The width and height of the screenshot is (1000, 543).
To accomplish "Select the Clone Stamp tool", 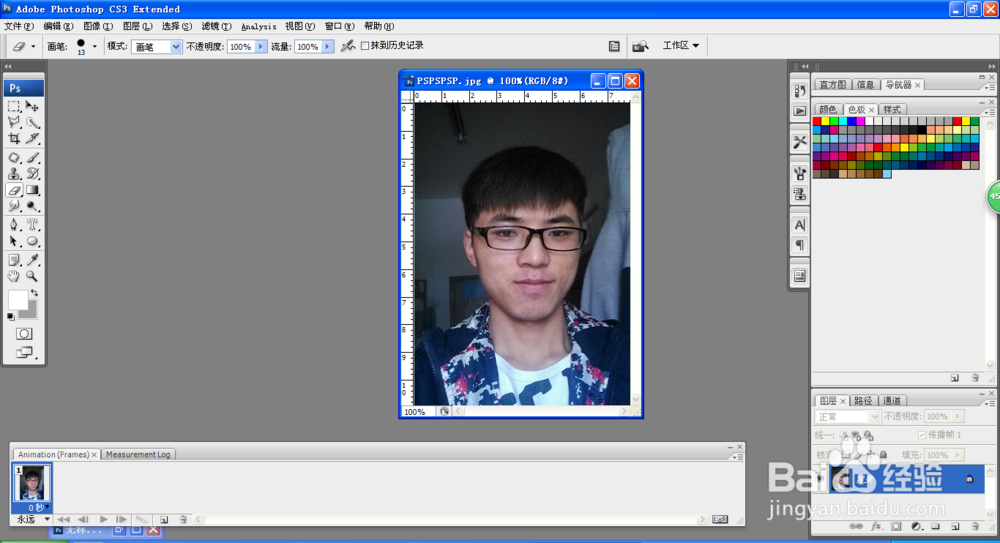I will (14, 173).
